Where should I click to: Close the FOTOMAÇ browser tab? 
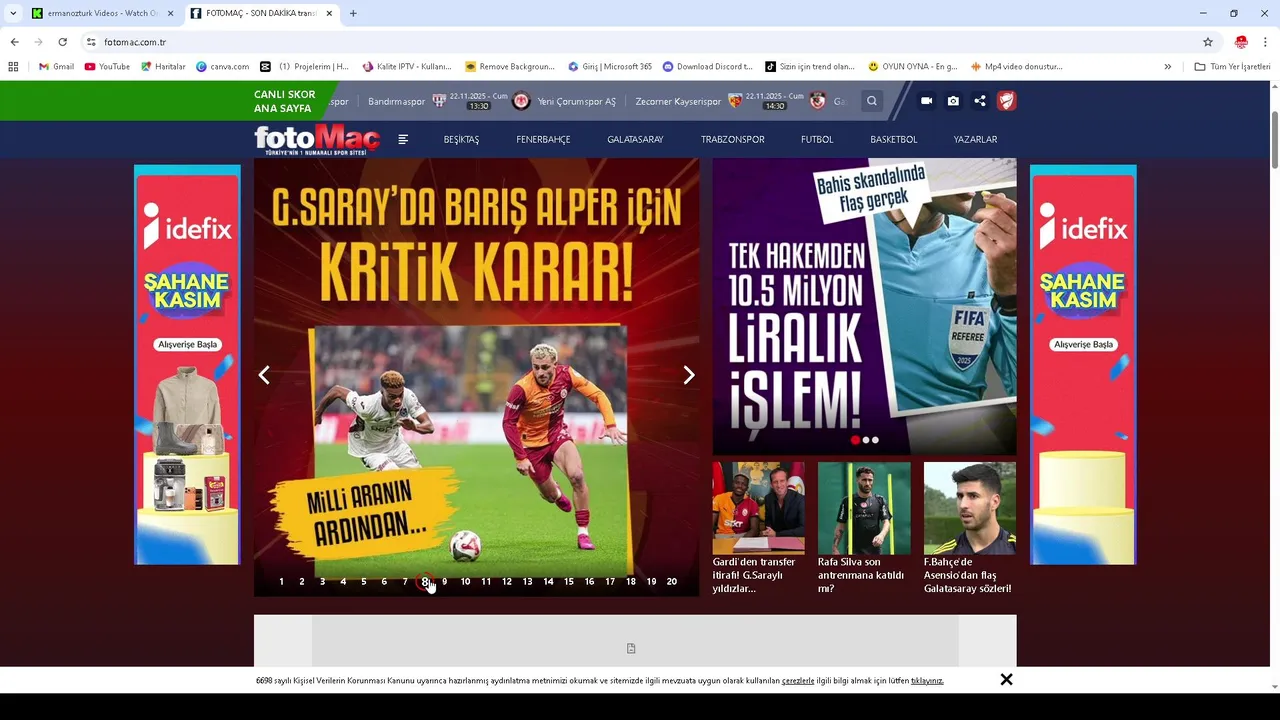pyautogui.click(x=329, y=13)
